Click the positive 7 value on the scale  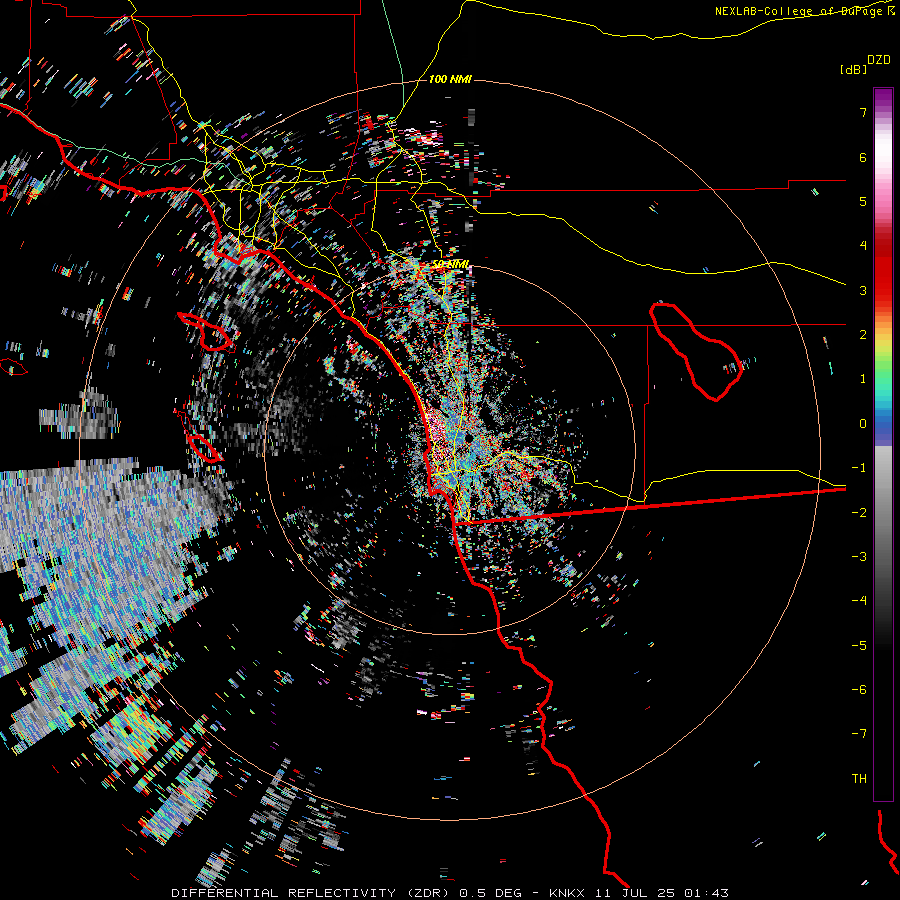(863, 112)
